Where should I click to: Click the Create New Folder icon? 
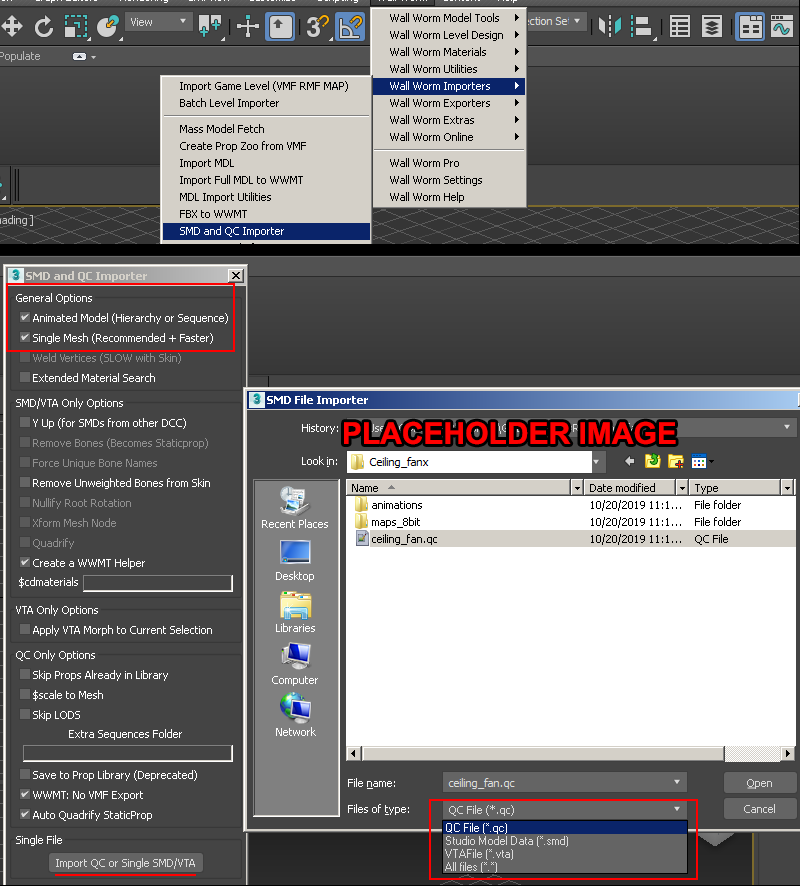click(676, 462)
